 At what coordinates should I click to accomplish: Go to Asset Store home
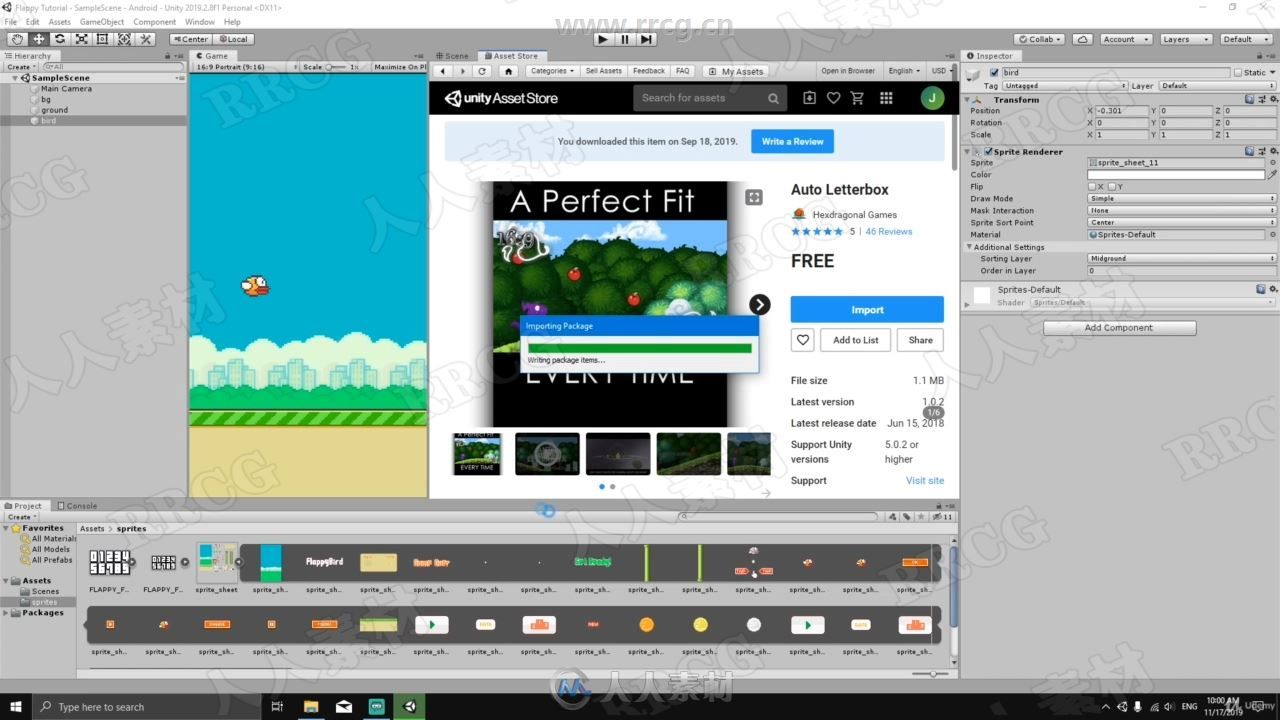click(x=508, y=71)
